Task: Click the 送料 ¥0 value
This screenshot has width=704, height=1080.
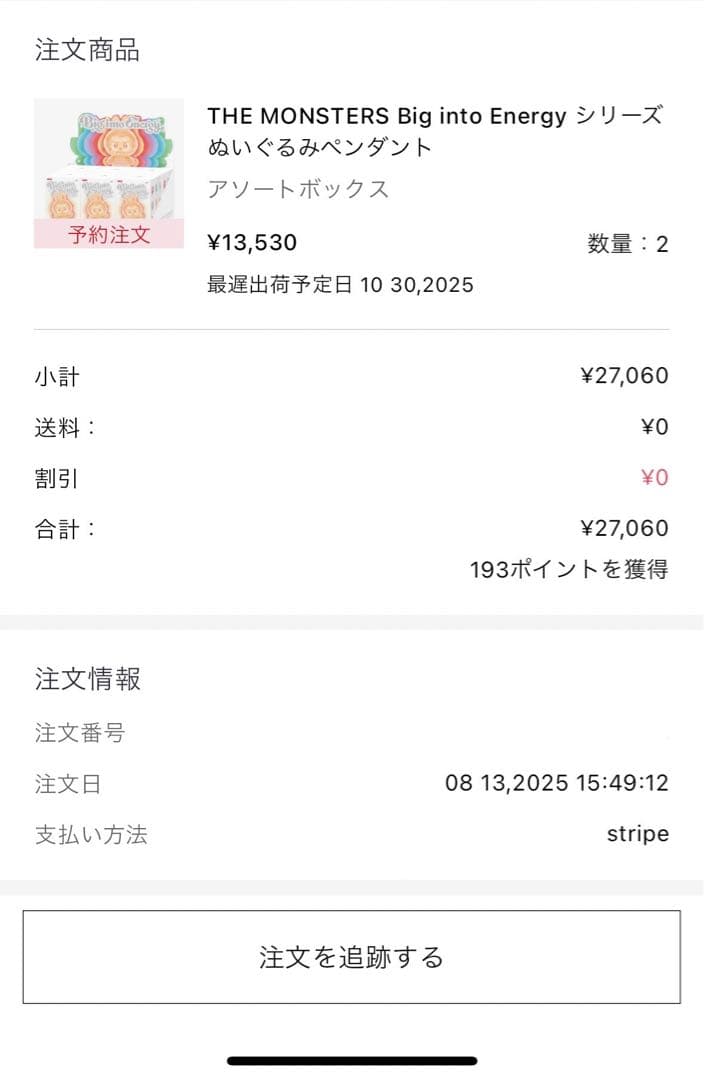Action: pos(654,427)
